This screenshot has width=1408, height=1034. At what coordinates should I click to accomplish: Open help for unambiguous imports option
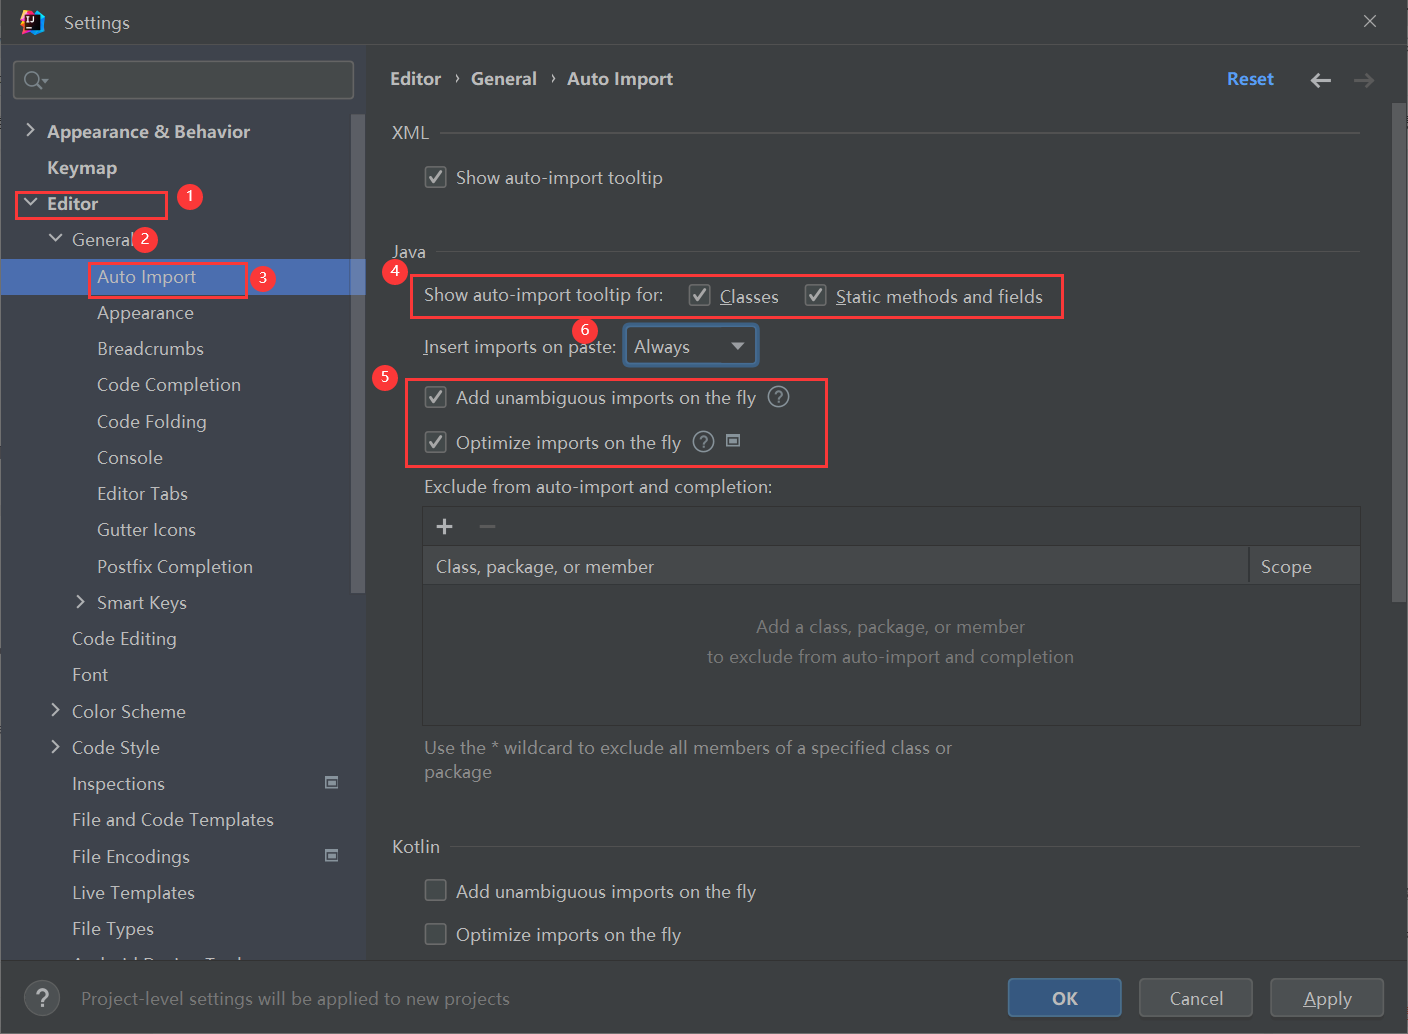click(778, 397)
